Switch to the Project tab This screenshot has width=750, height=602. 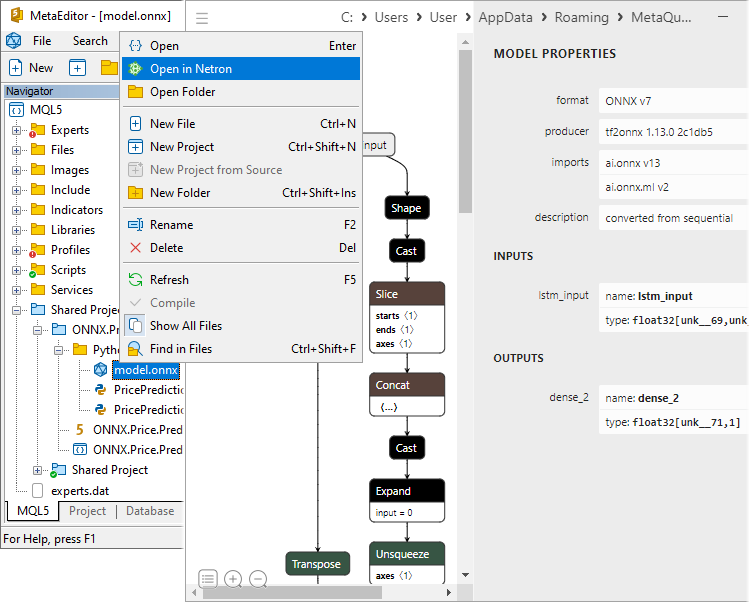pyautogui.click(x=88, y=511)
